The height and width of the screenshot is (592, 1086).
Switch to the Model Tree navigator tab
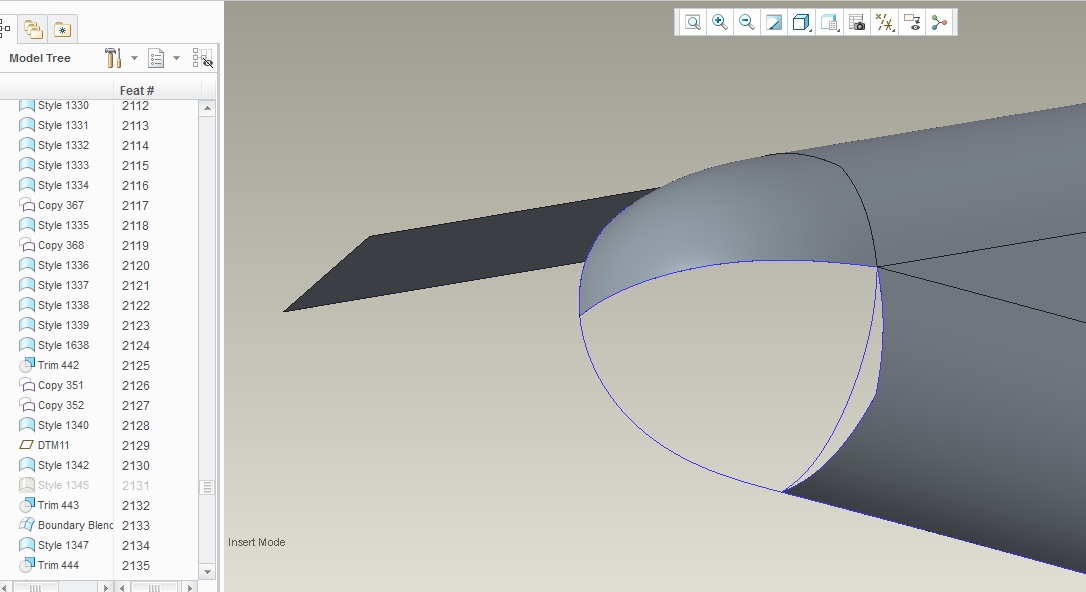[x=6, y=29]
